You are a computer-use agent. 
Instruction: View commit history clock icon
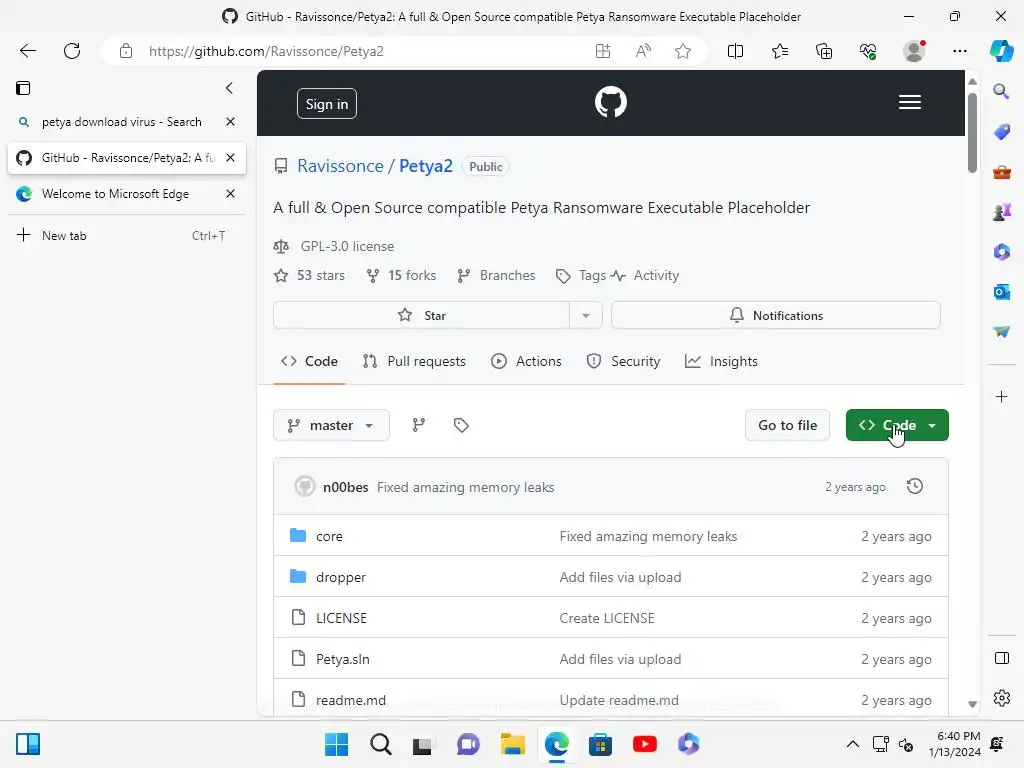pos(914,486)
